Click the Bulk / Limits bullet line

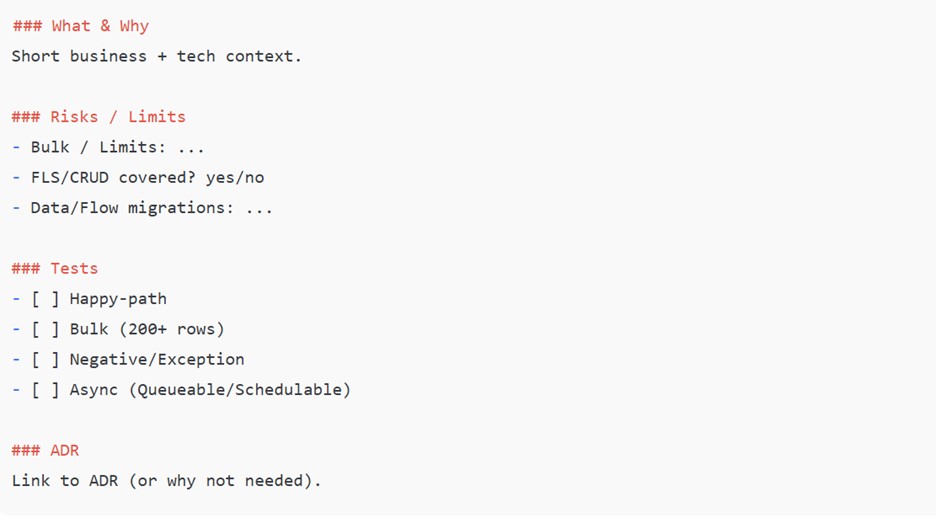coord(108,147)
